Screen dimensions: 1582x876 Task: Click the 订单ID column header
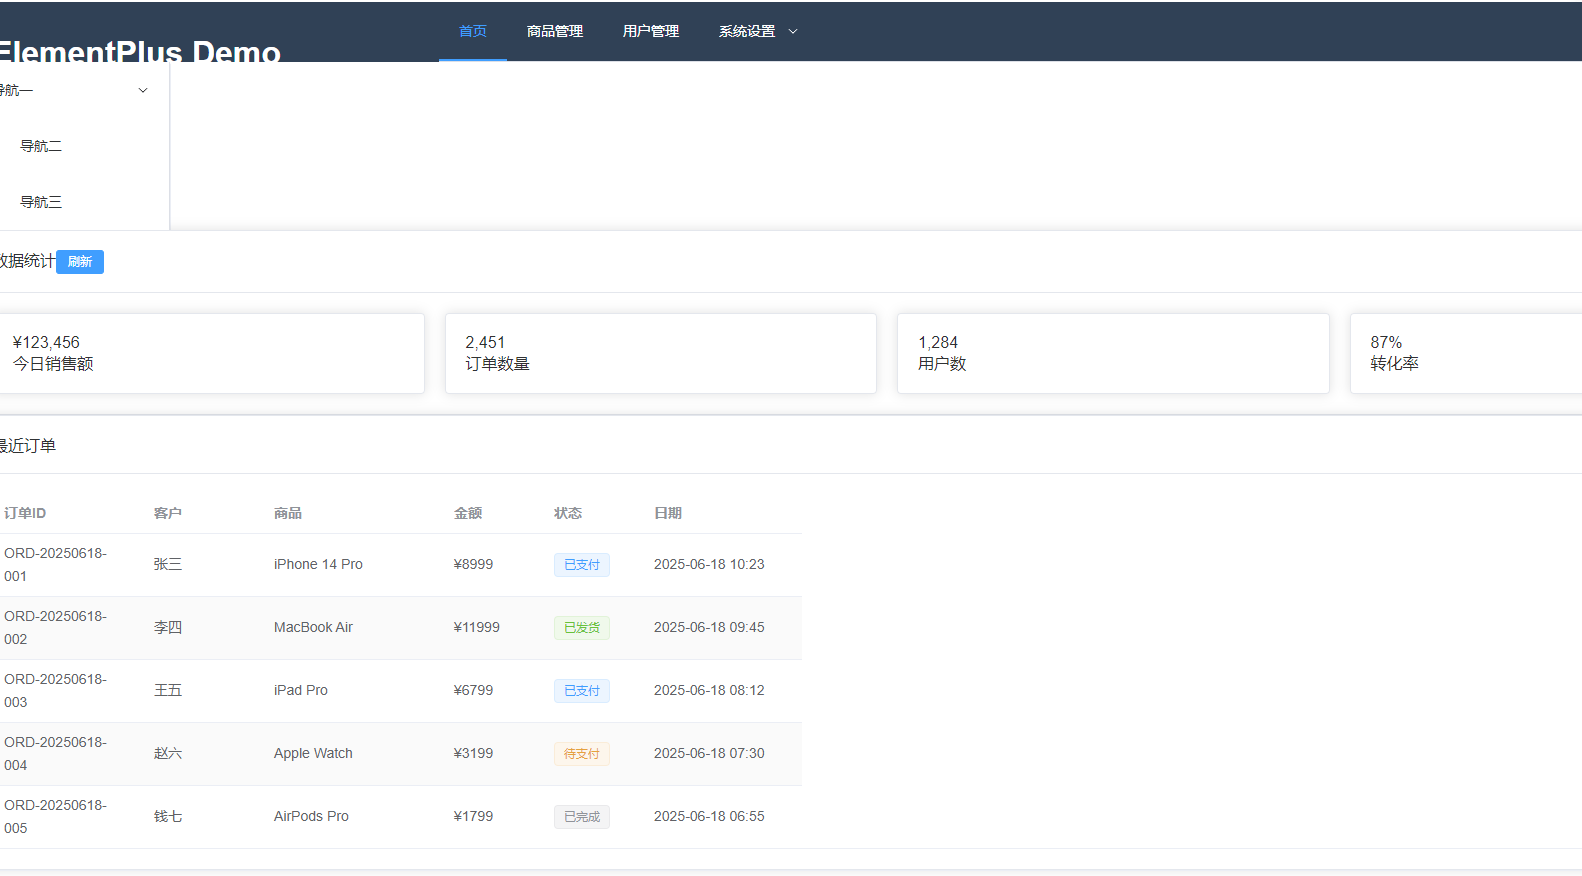coord(25,513)
